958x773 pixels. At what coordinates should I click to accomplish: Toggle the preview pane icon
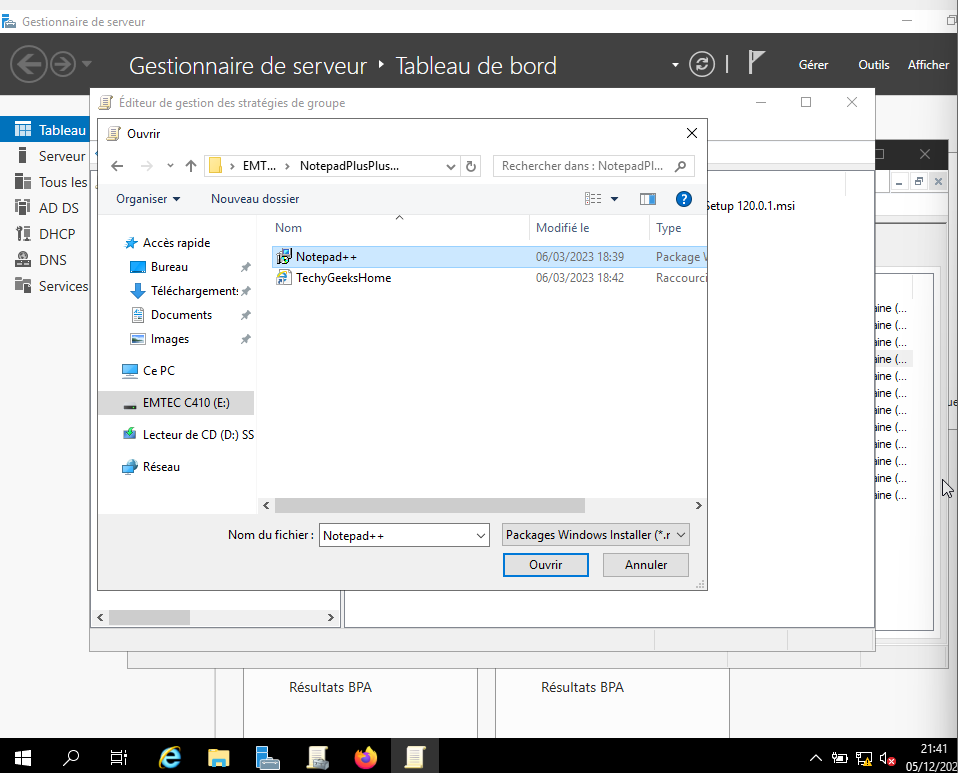point(647,199)
